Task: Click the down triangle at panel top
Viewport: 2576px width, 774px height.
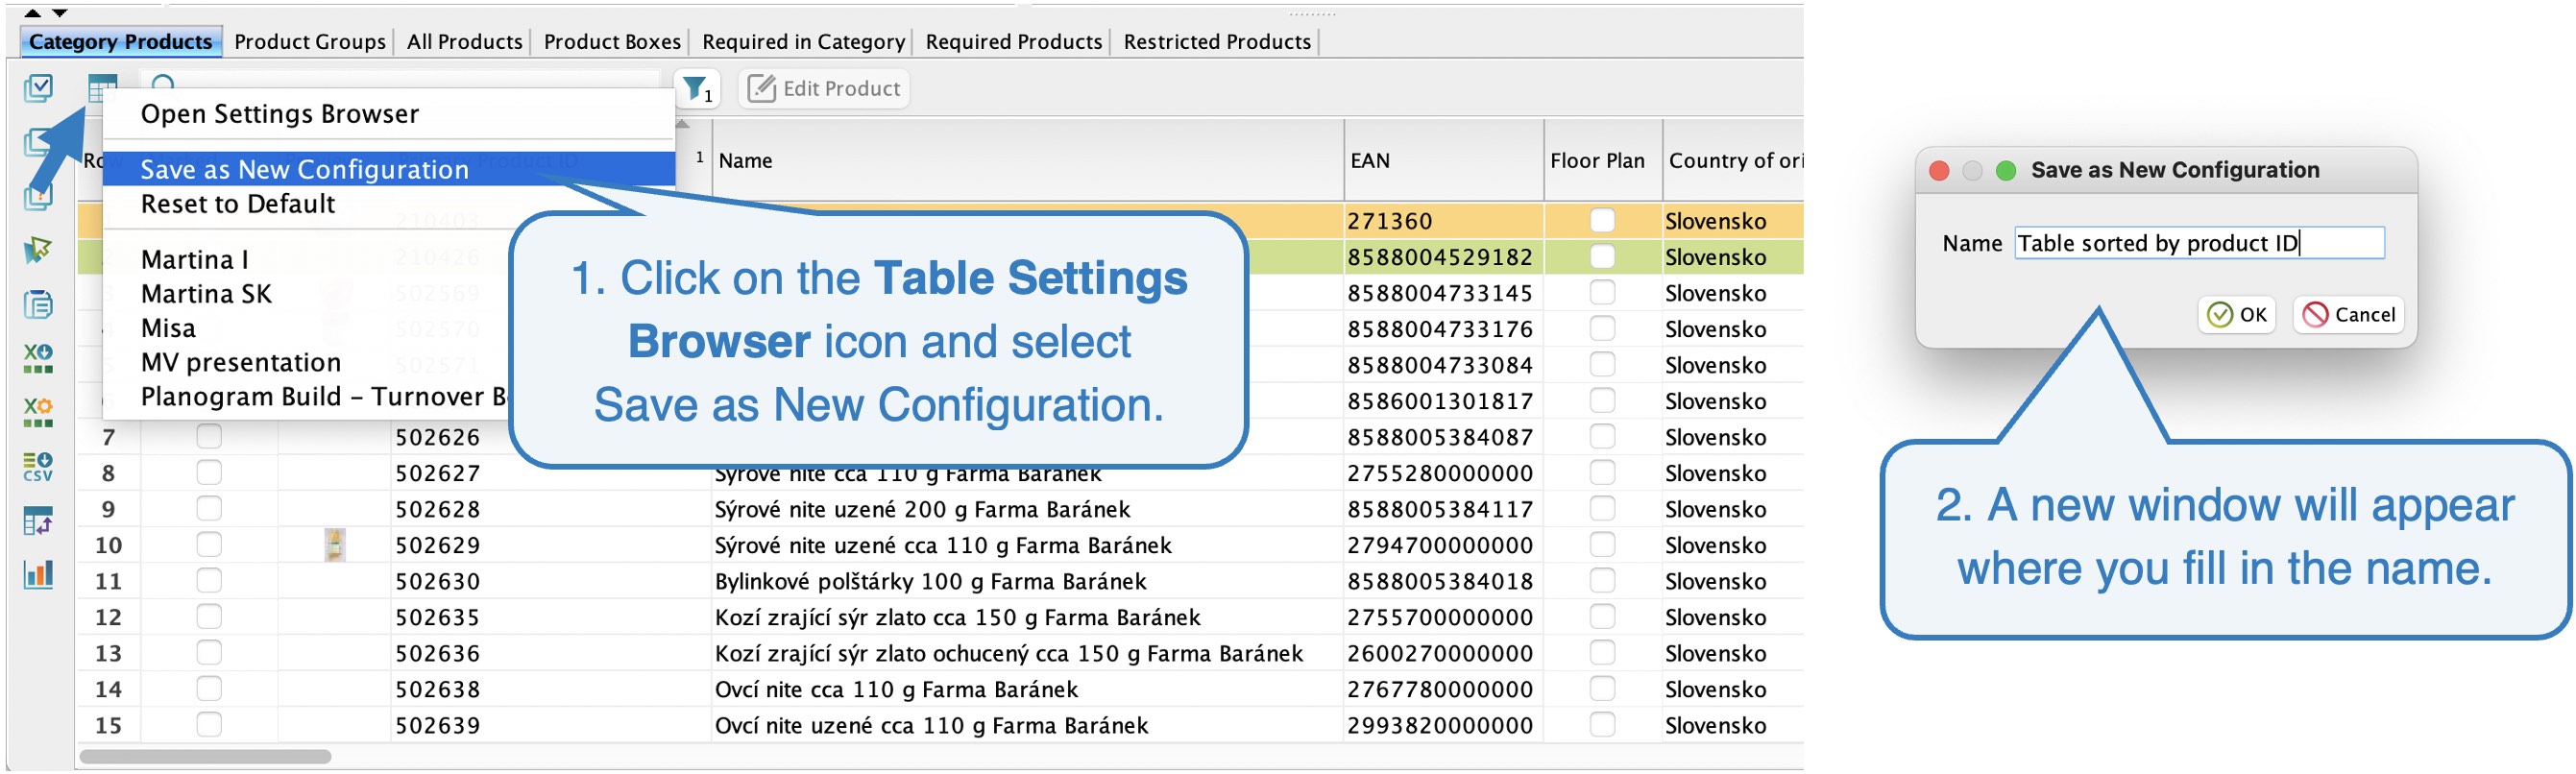Action: pyautogui.click(x=60, y=13)
